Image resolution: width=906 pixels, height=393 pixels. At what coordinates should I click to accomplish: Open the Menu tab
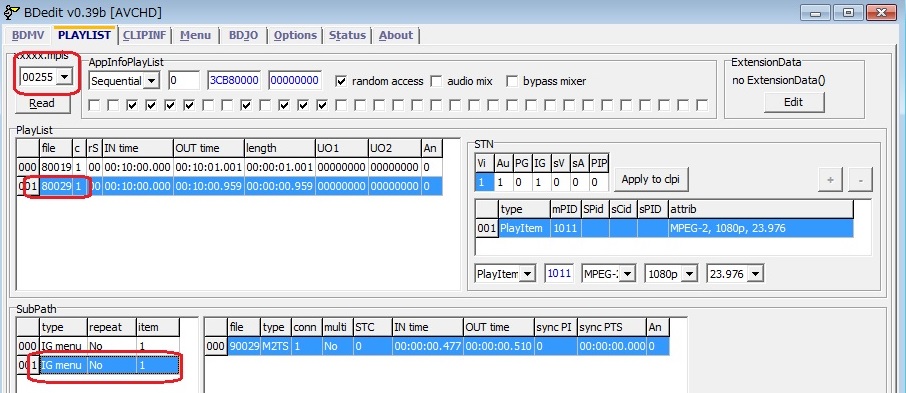pos(195,35)
